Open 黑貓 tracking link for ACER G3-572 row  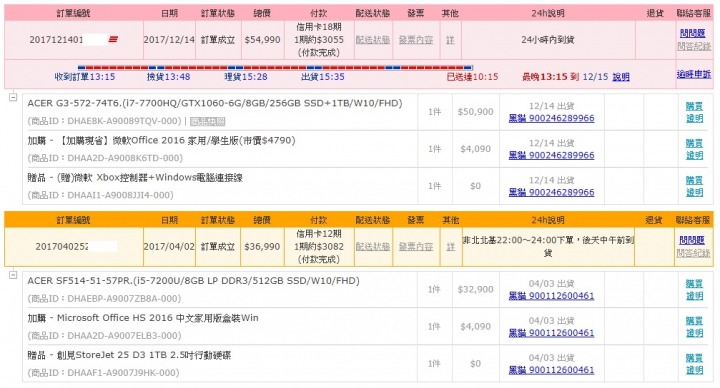pos(551,118)
